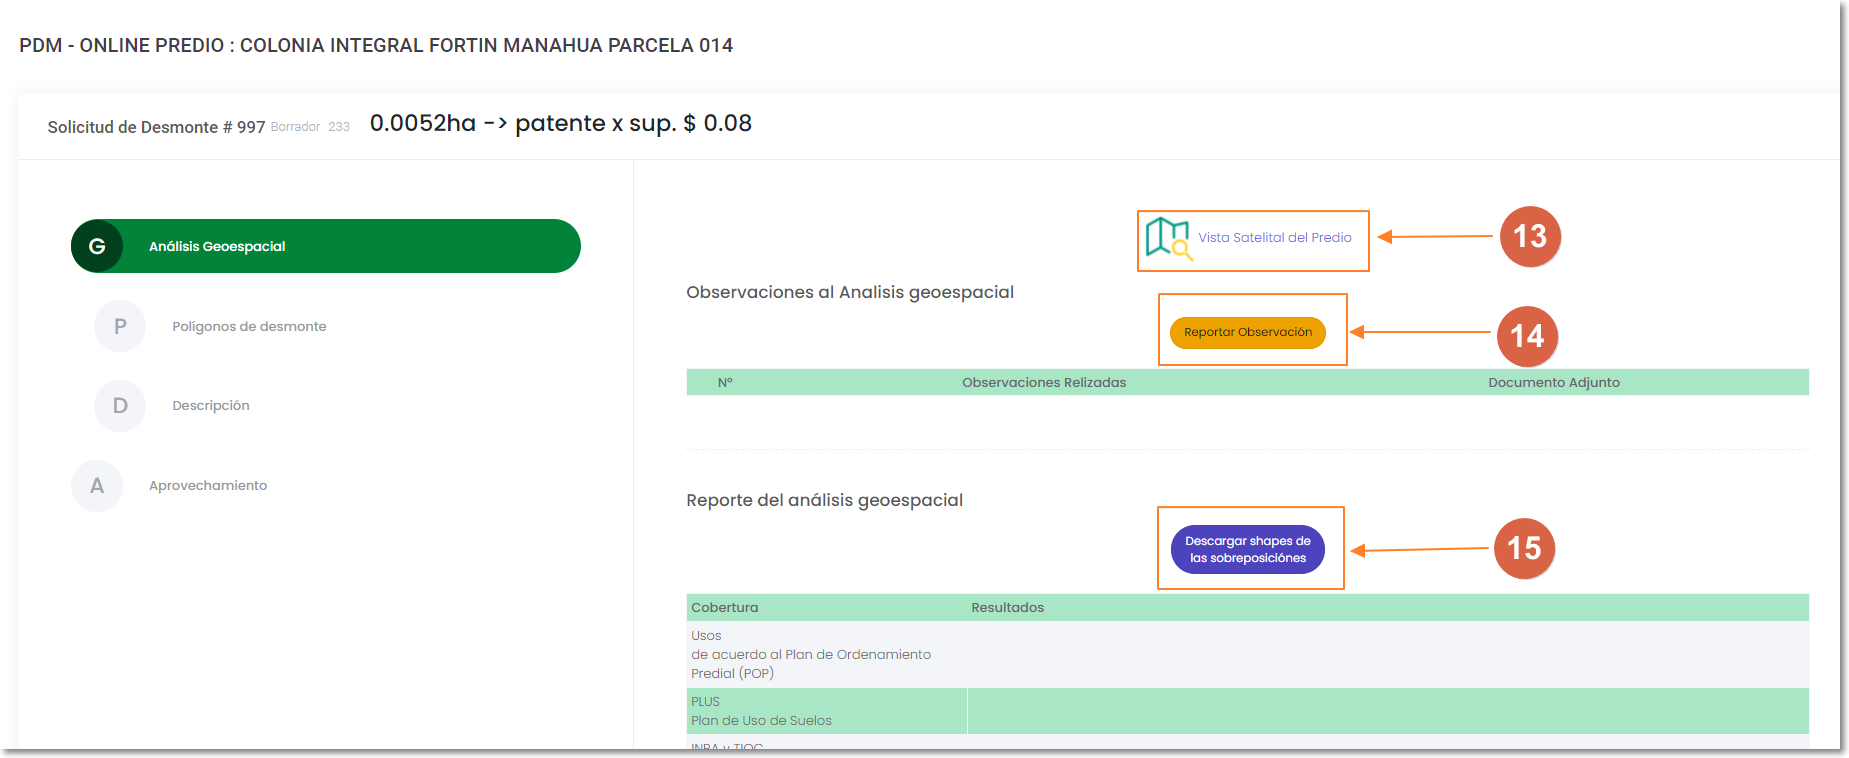Click the Observaciones Relizadas column header
Screen dimensions: 1849x758
point(1043,383)
